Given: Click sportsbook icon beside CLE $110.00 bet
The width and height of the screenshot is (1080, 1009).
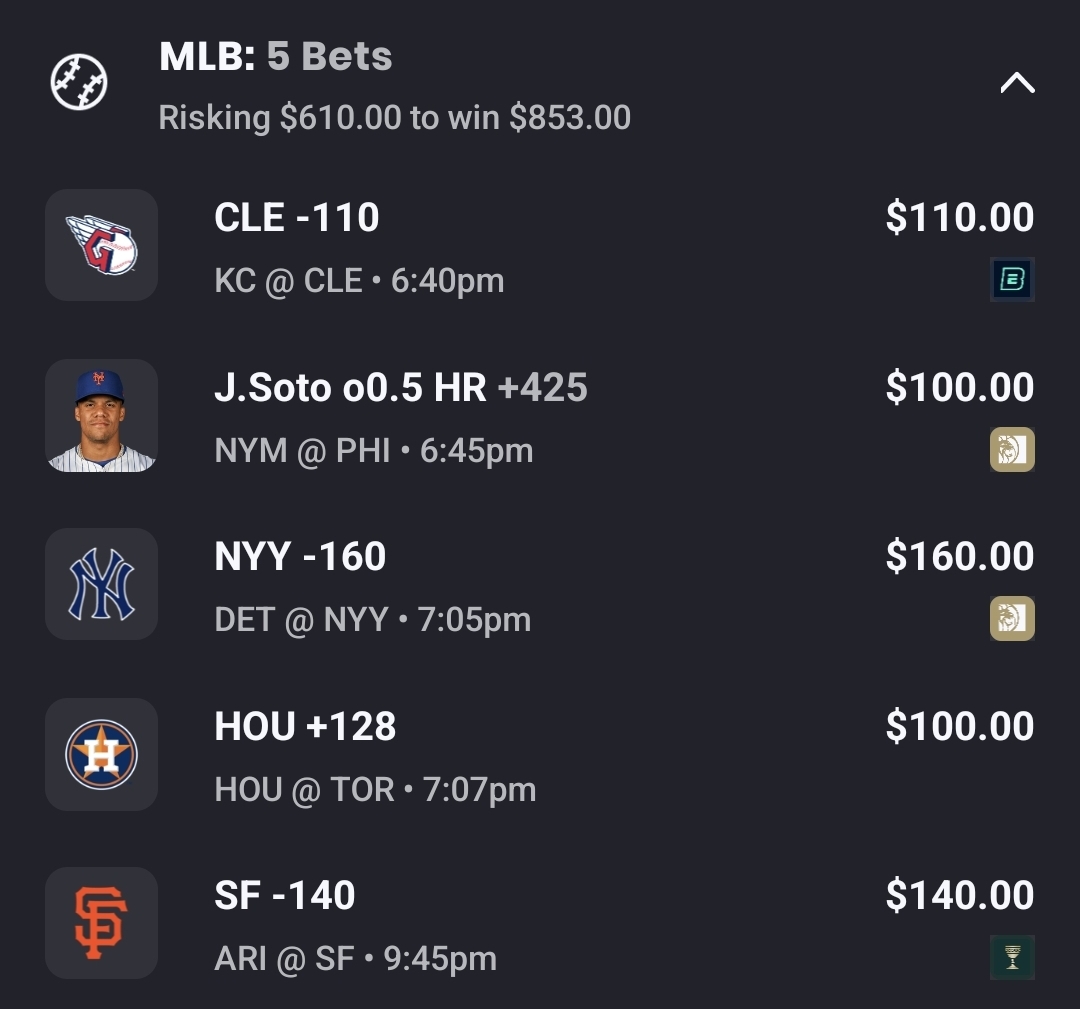Looking at the screenshot, I should [x=1011, y=280].
